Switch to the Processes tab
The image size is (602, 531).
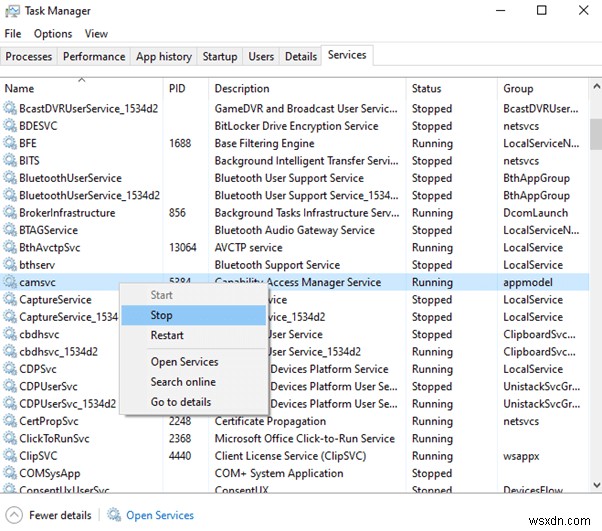click(29, 56)
